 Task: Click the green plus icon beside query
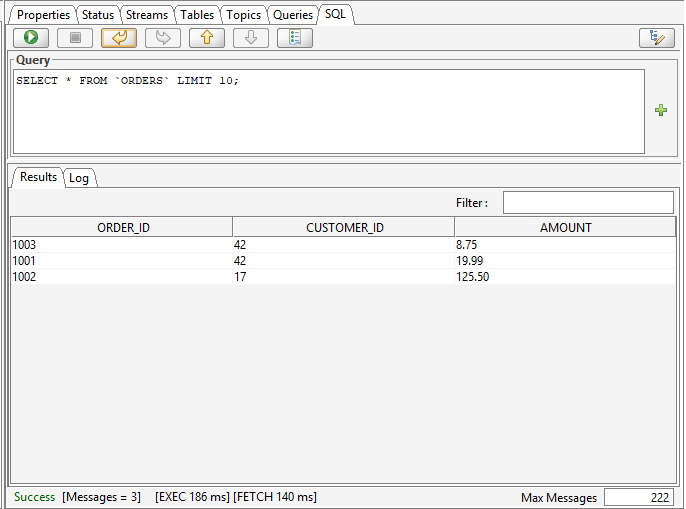pyautogui.click(x=661, y=110)
